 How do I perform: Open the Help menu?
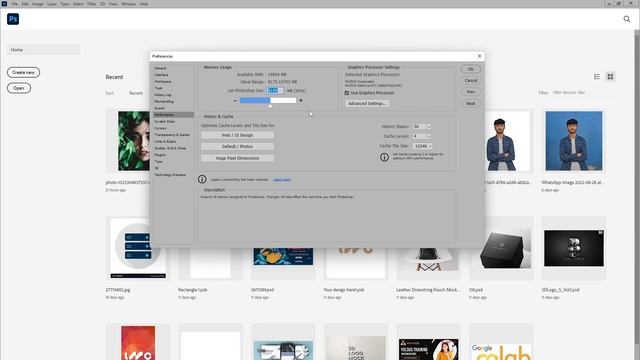point(144,4)
